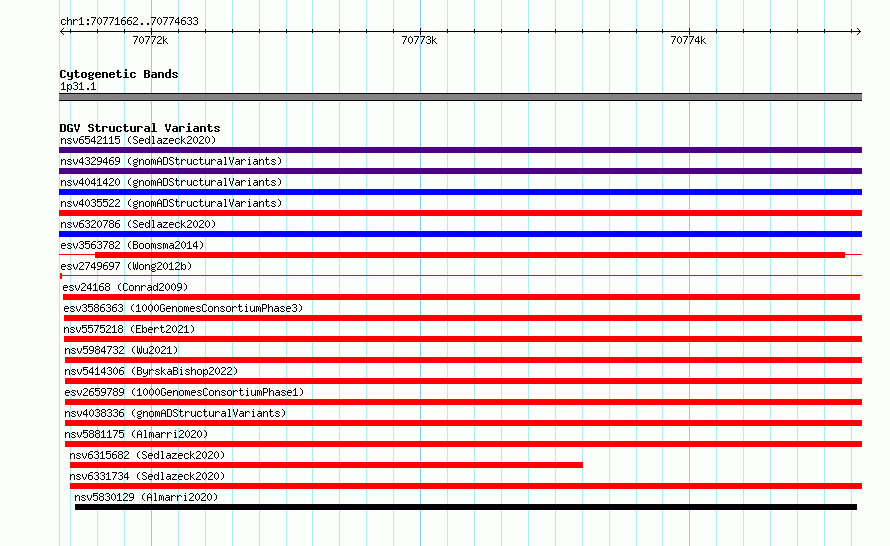Click the gray 1p31.1 cytogenetic band bar

460,97
